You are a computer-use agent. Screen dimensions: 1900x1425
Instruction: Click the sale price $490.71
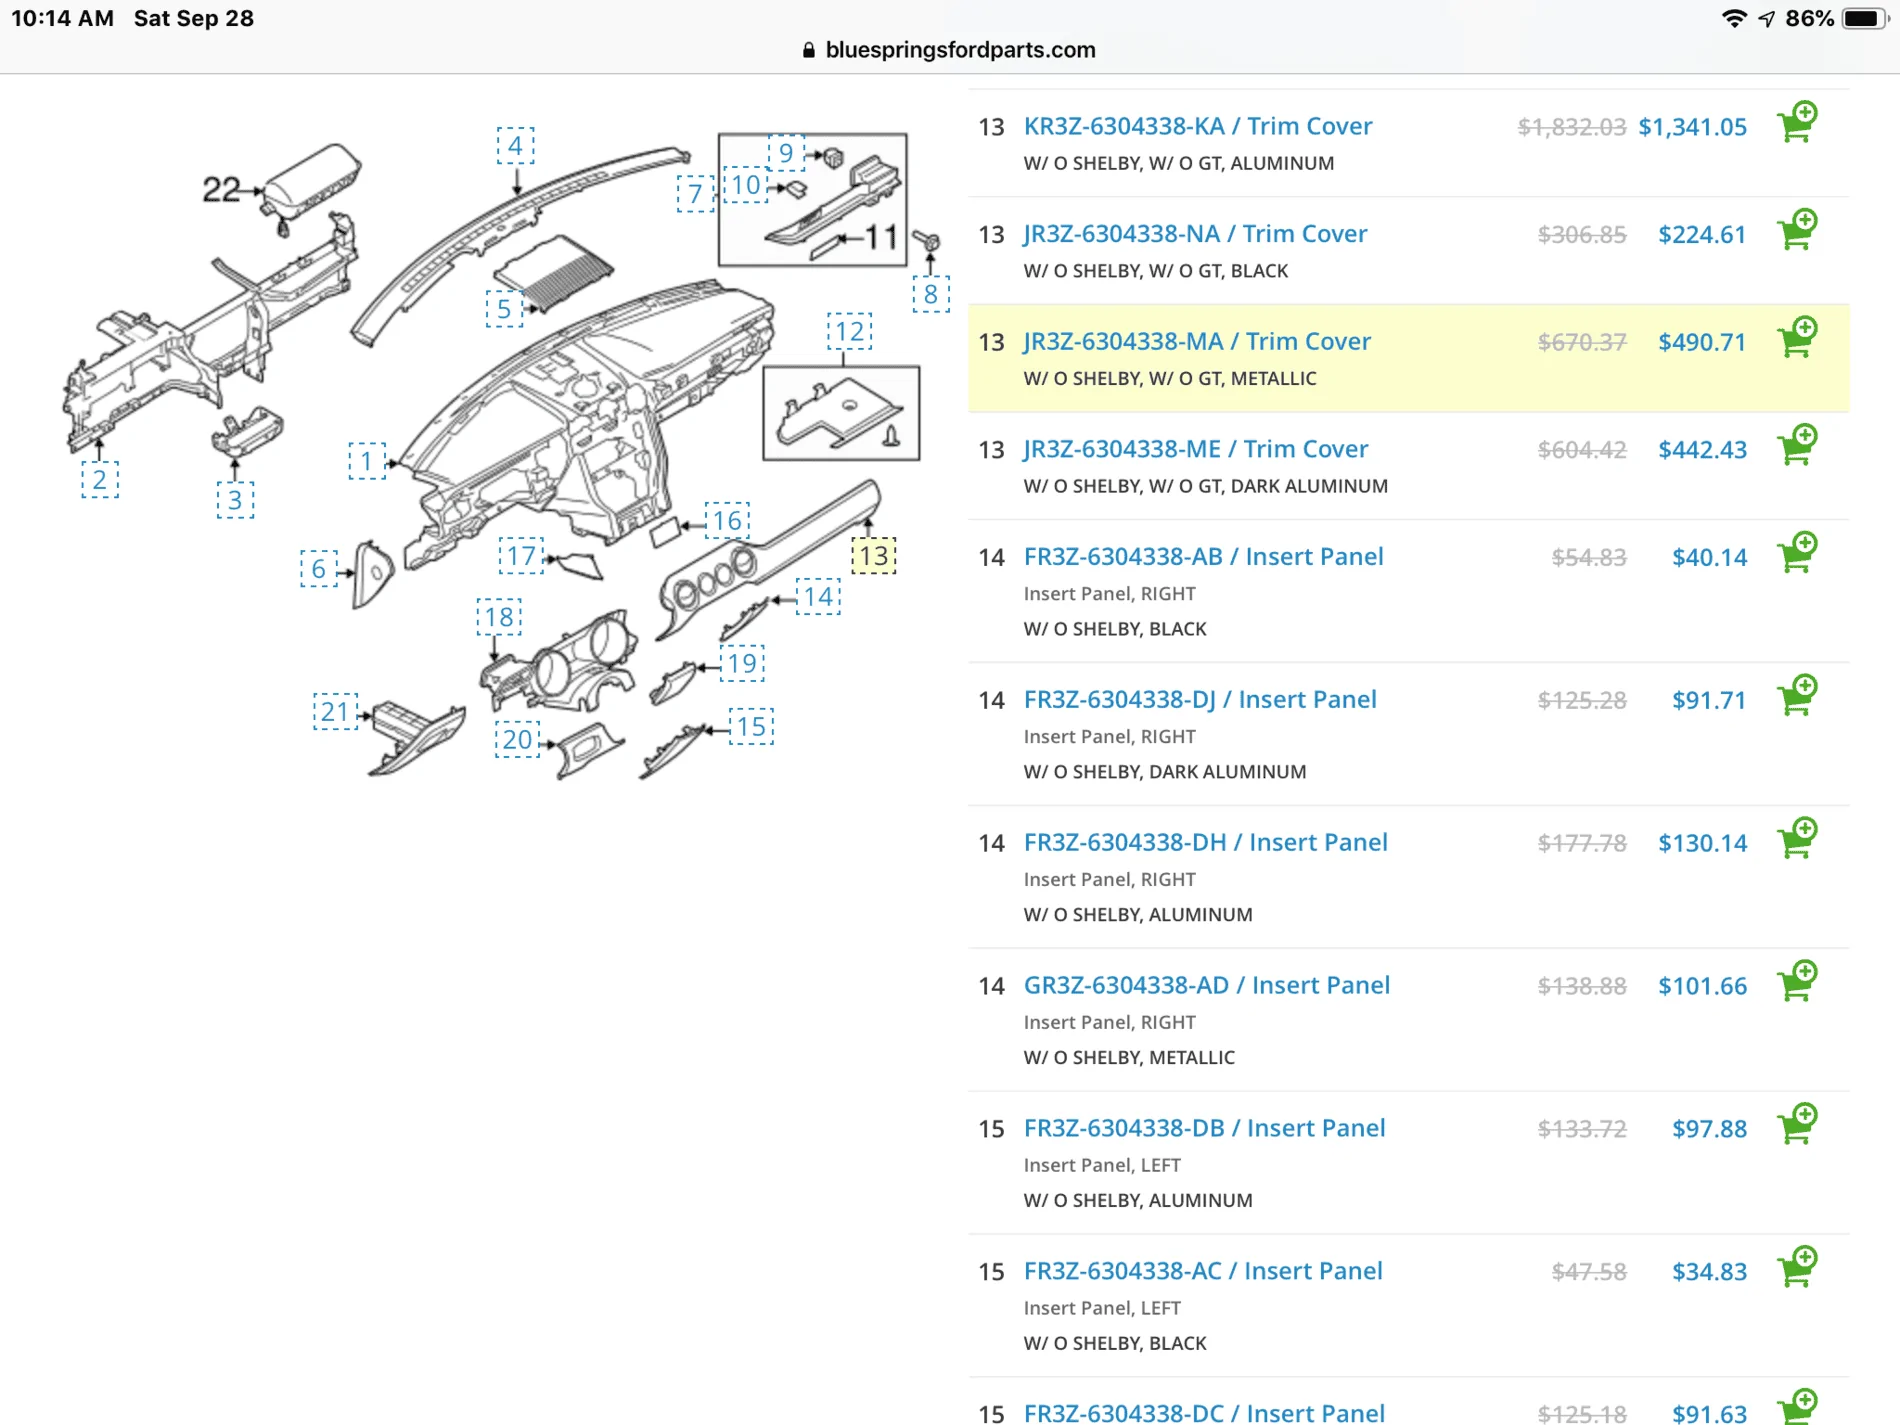pos(1702,342)
